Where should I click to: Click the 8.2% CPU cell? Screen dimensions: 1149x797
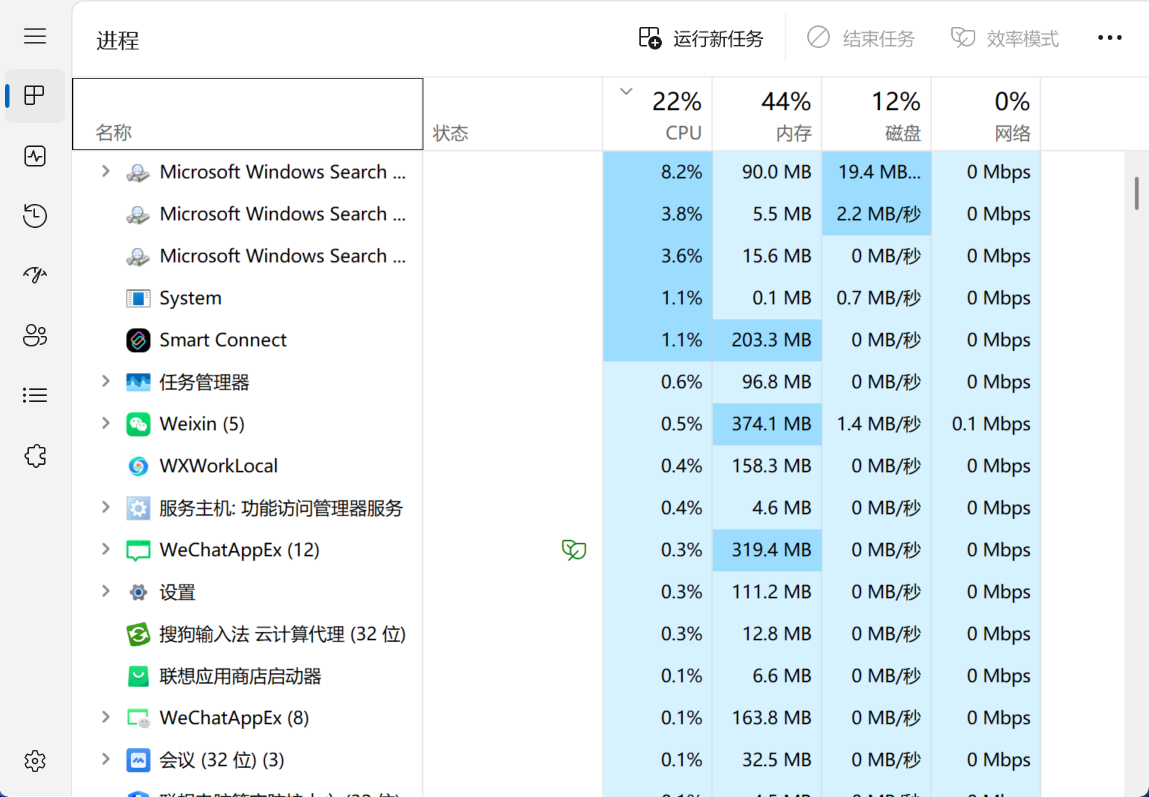(657, 172)
